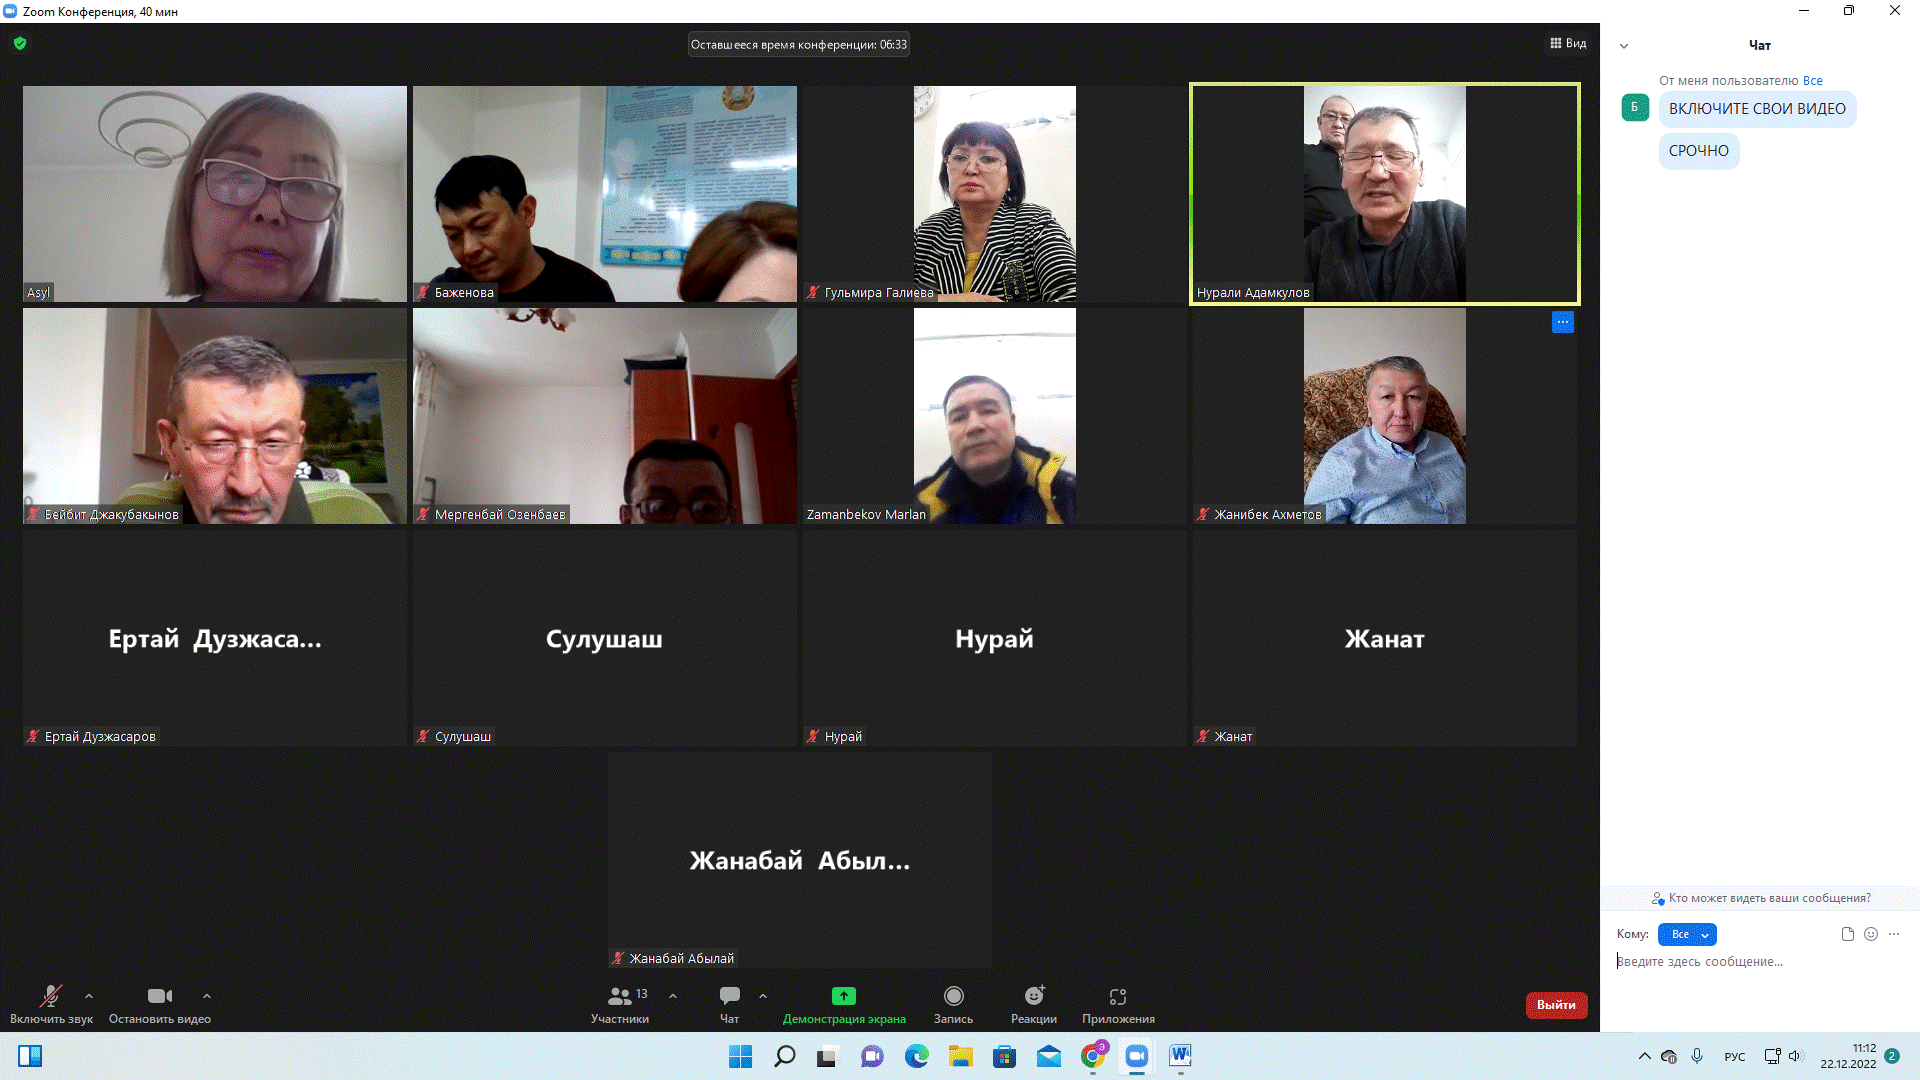Unmute microphone with Включить звук
The width and height of the screenshot is (1920, 1080).
(50, 996)
